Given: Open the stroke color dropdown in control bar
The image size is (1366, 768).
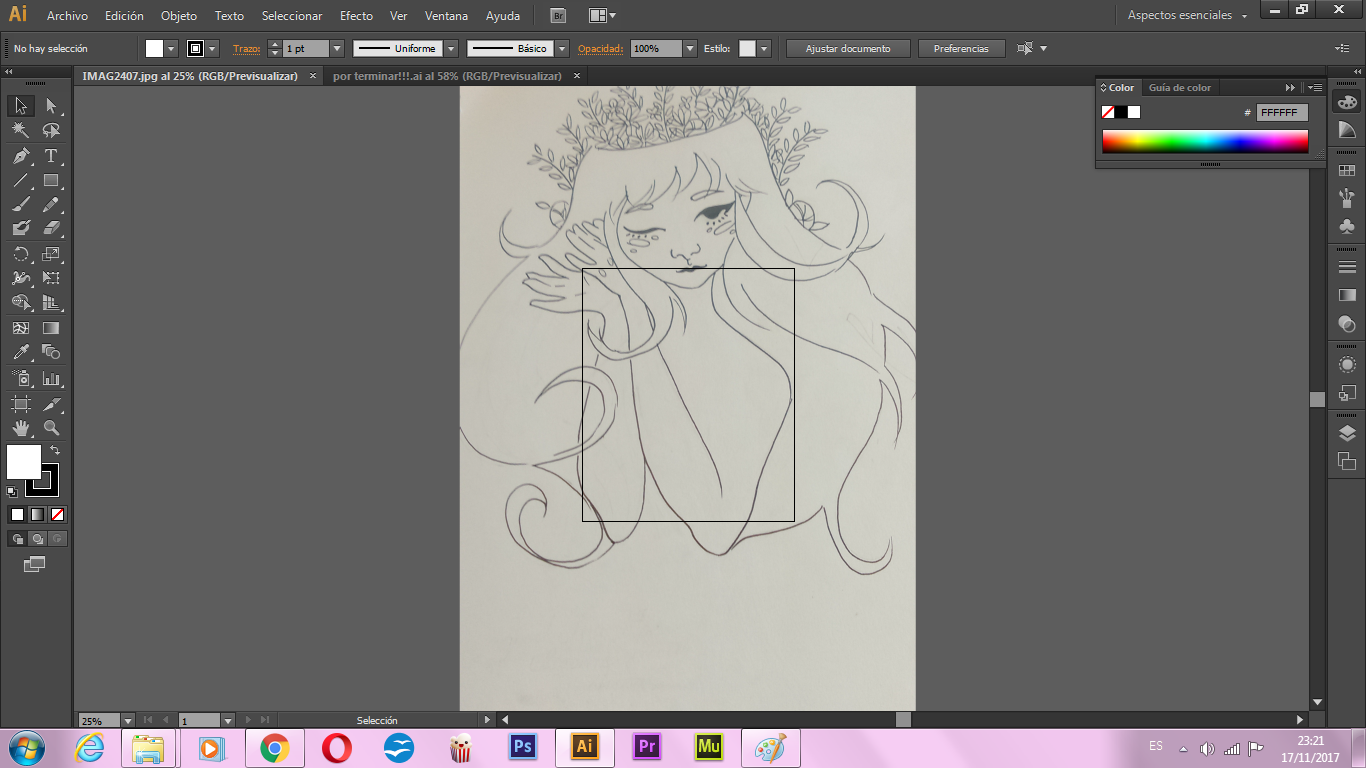Looking at the screenshot, I should coord(212,48).
